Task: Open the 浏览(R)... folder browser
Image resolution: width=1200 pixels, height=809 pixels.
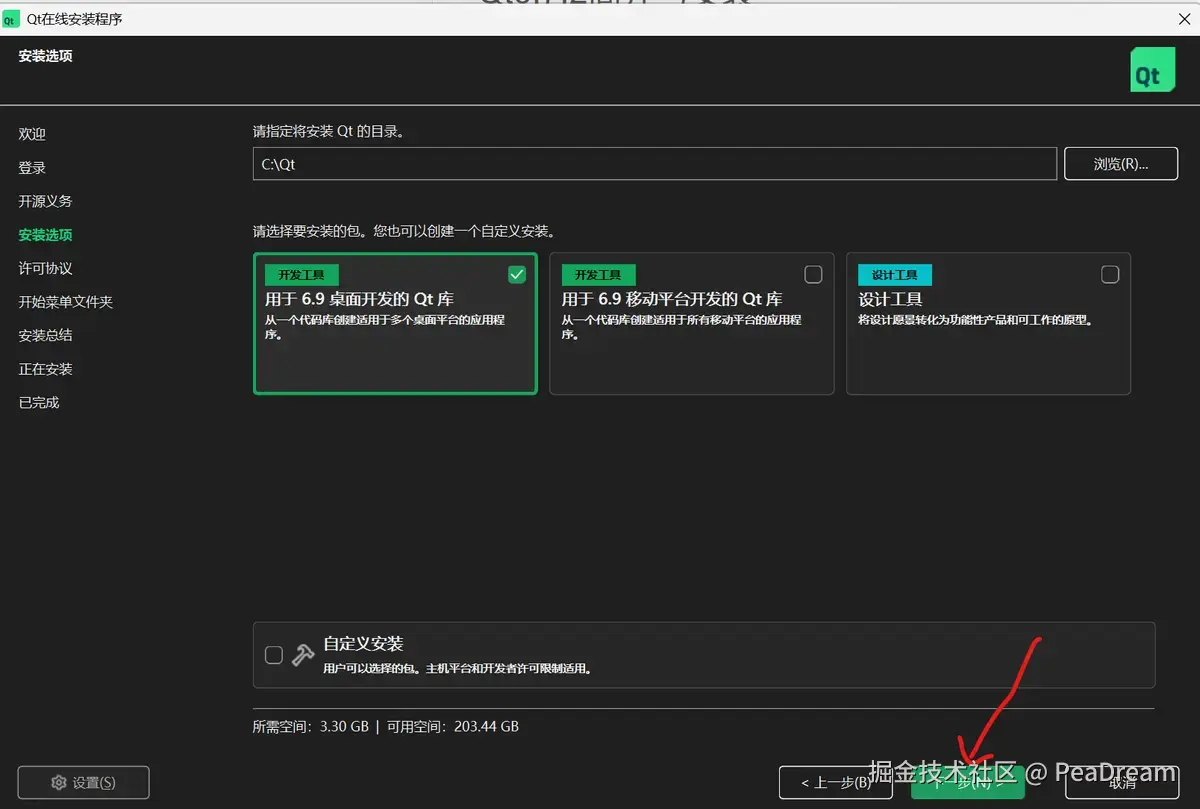Action: click(x=1121, y=164)
